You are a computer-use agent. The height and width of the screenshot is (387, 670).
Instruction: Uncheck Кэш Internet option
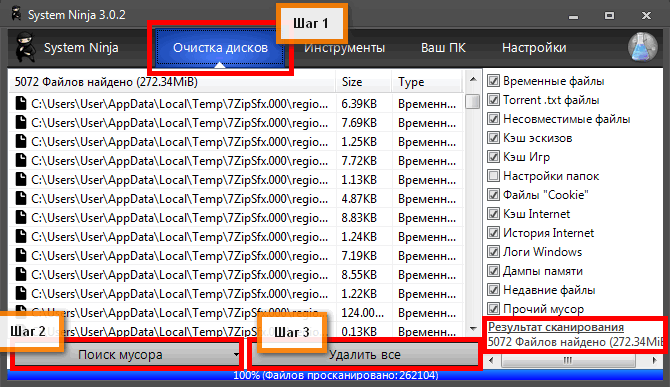pos(494,214)
